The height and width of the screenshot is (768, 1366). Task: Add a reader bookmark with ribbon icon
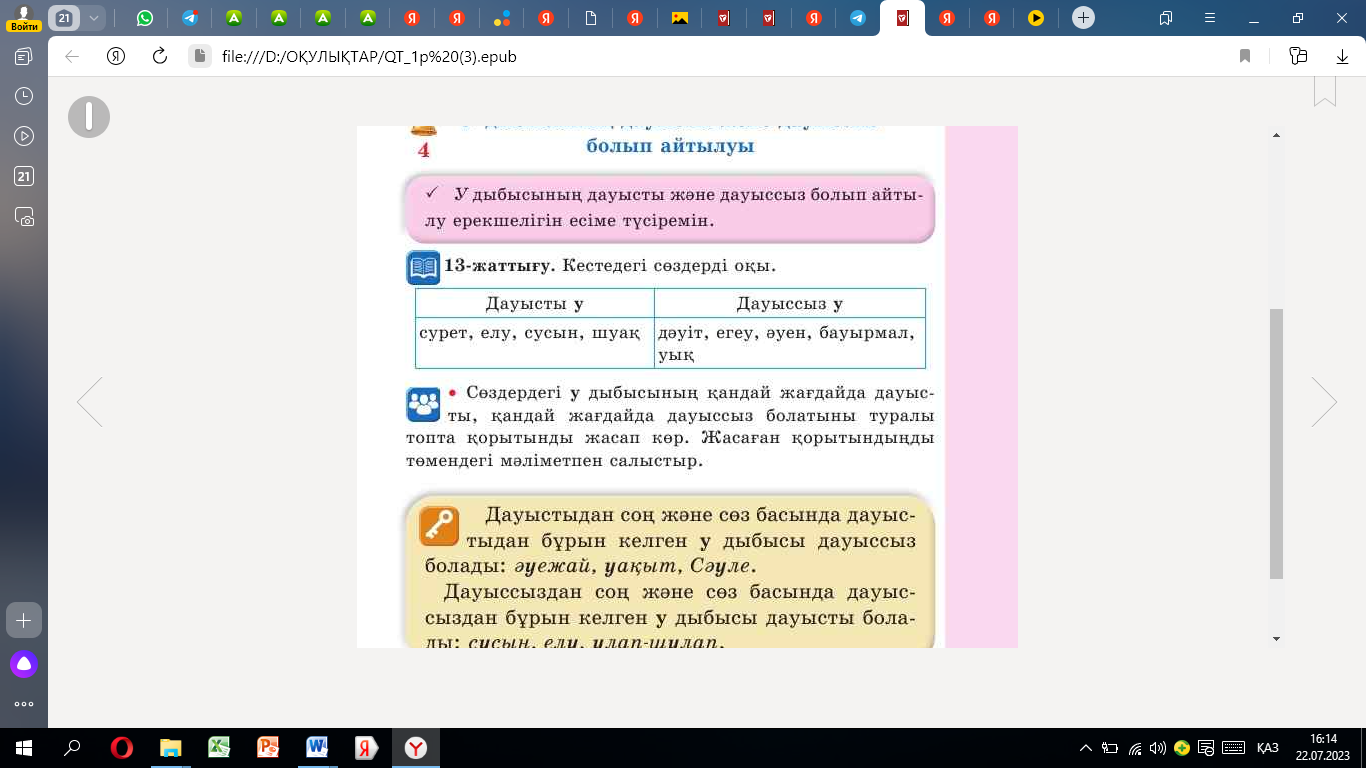click(1325, 90)
